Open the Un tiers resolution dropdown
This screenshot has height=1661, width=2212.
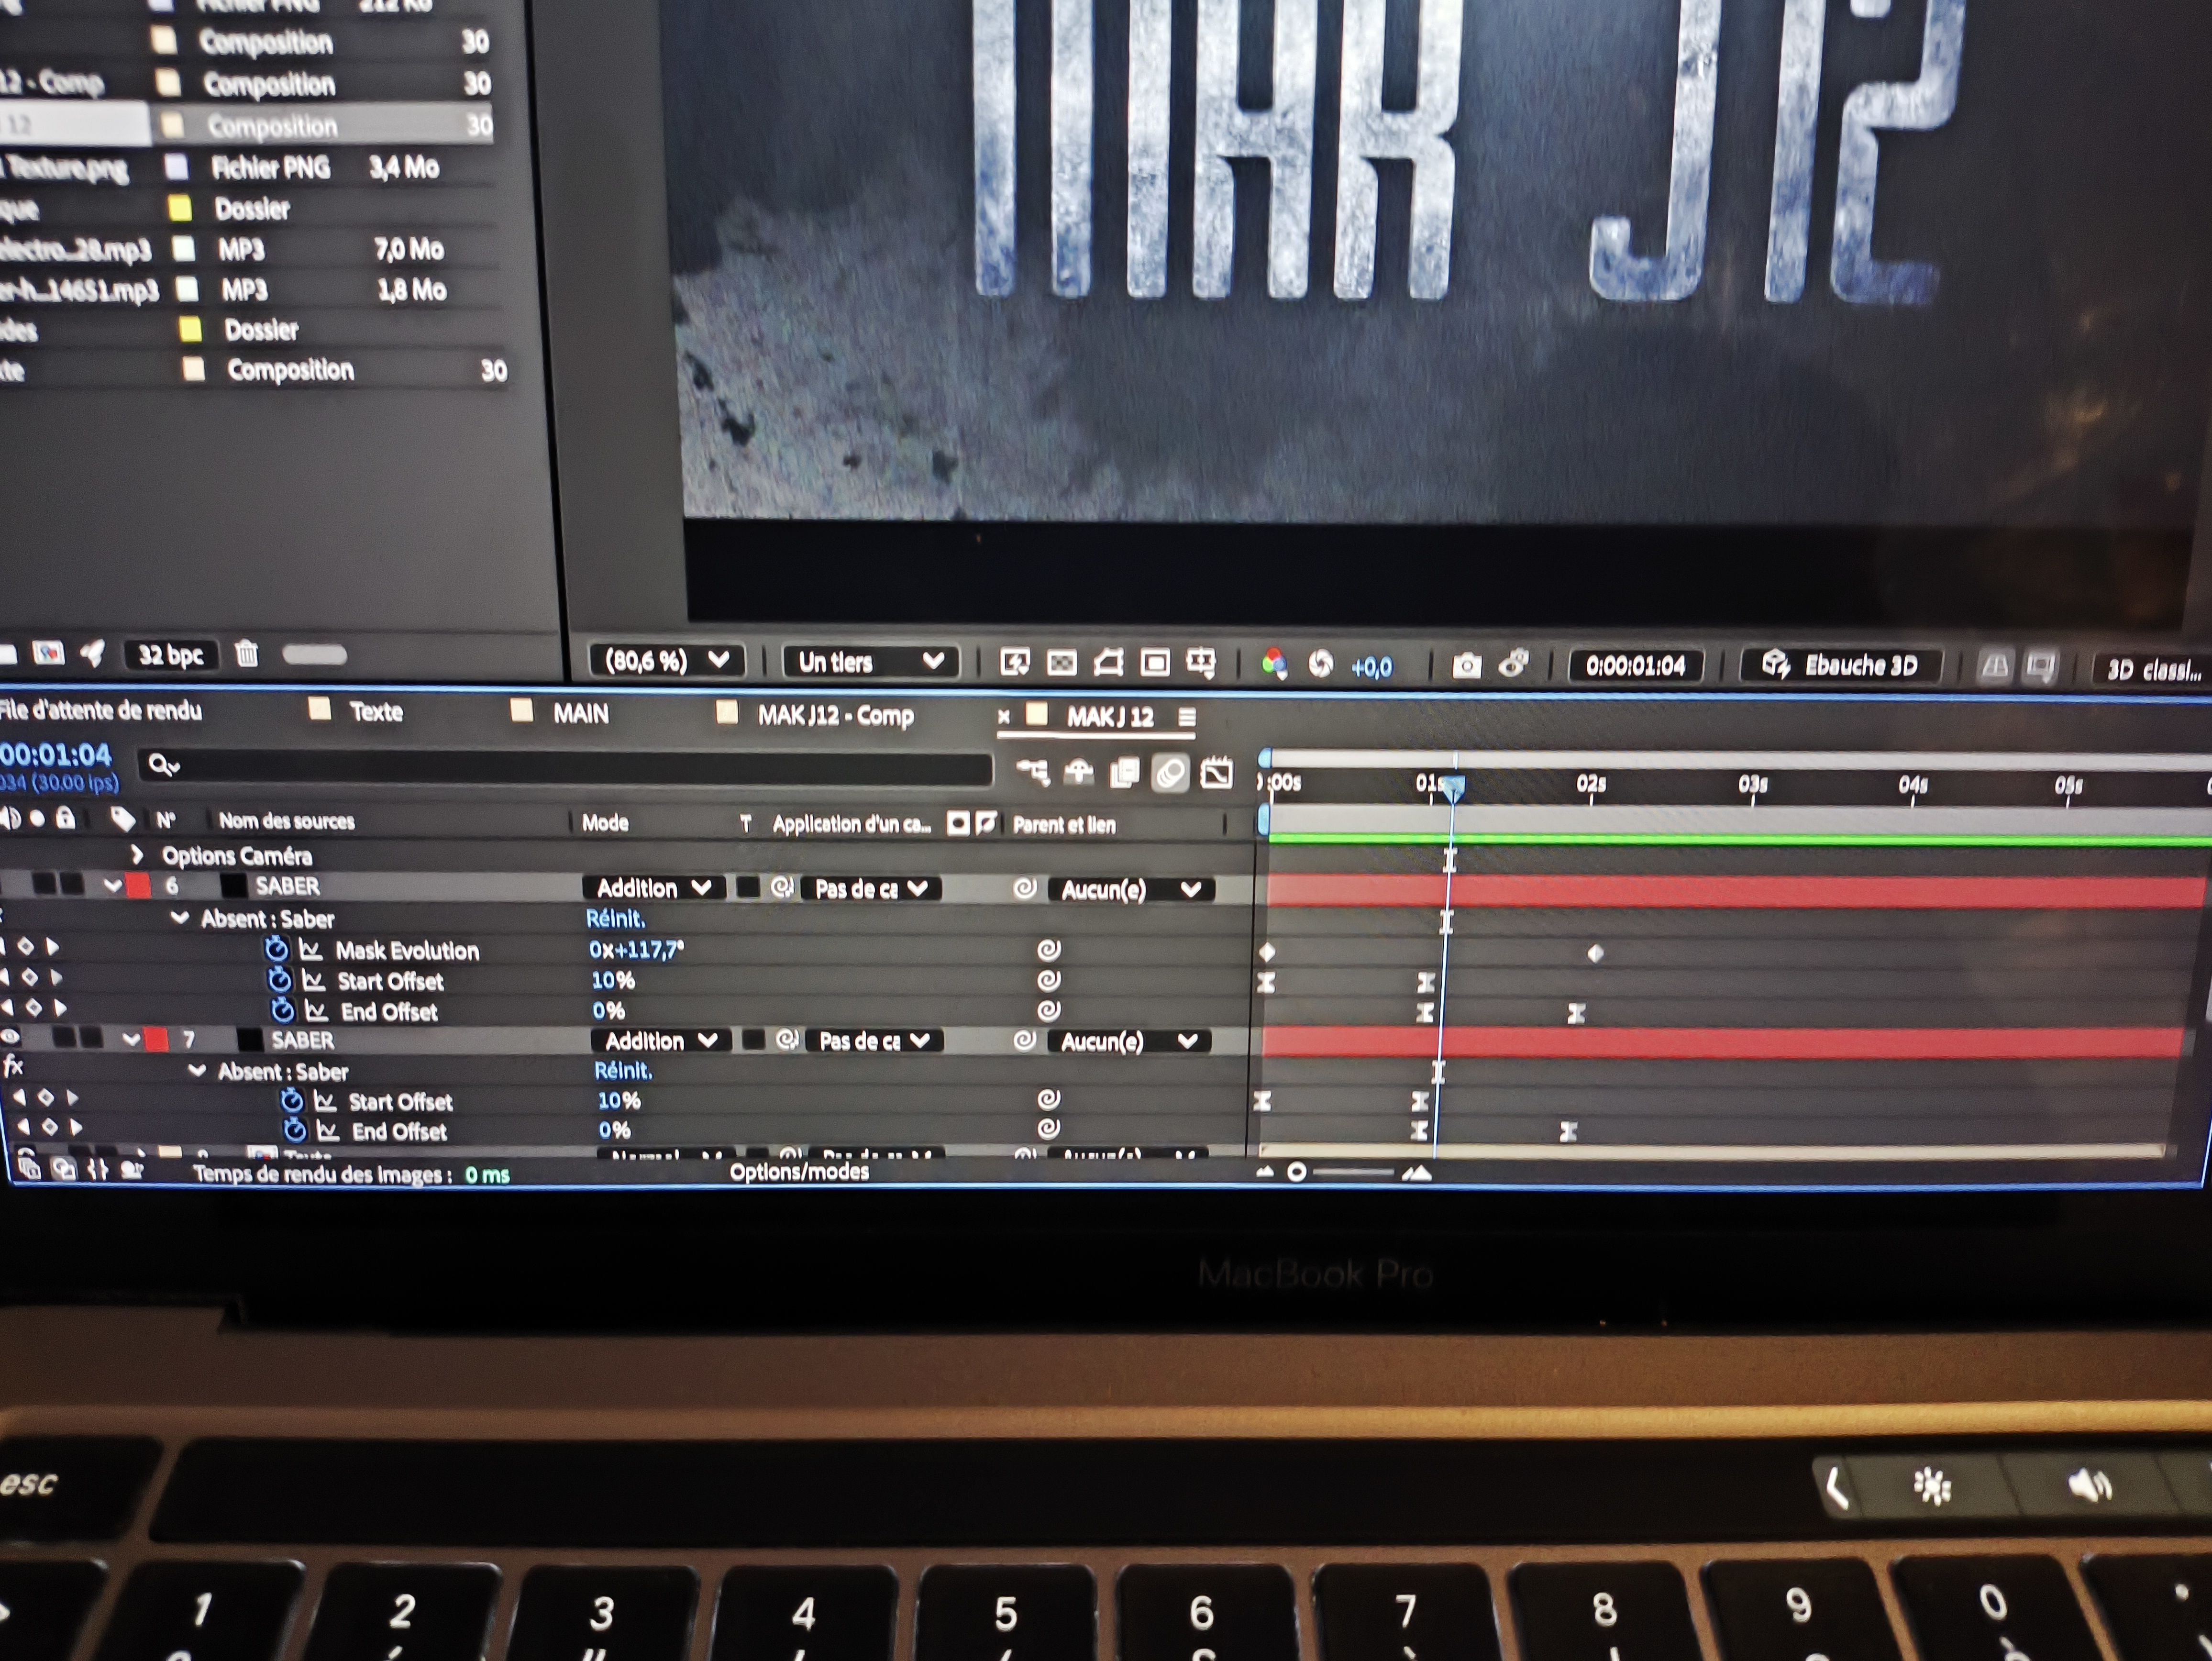pos(870,661)
